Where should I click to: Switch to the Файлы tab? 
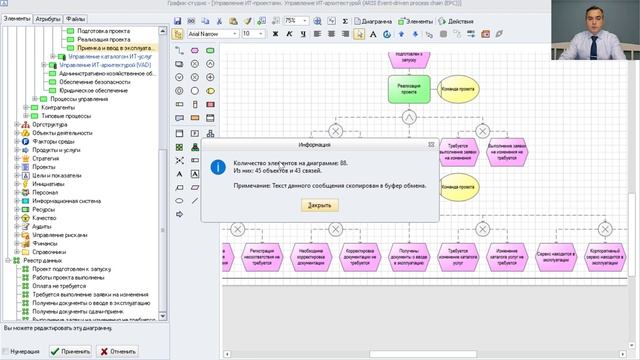pos(76,19)
